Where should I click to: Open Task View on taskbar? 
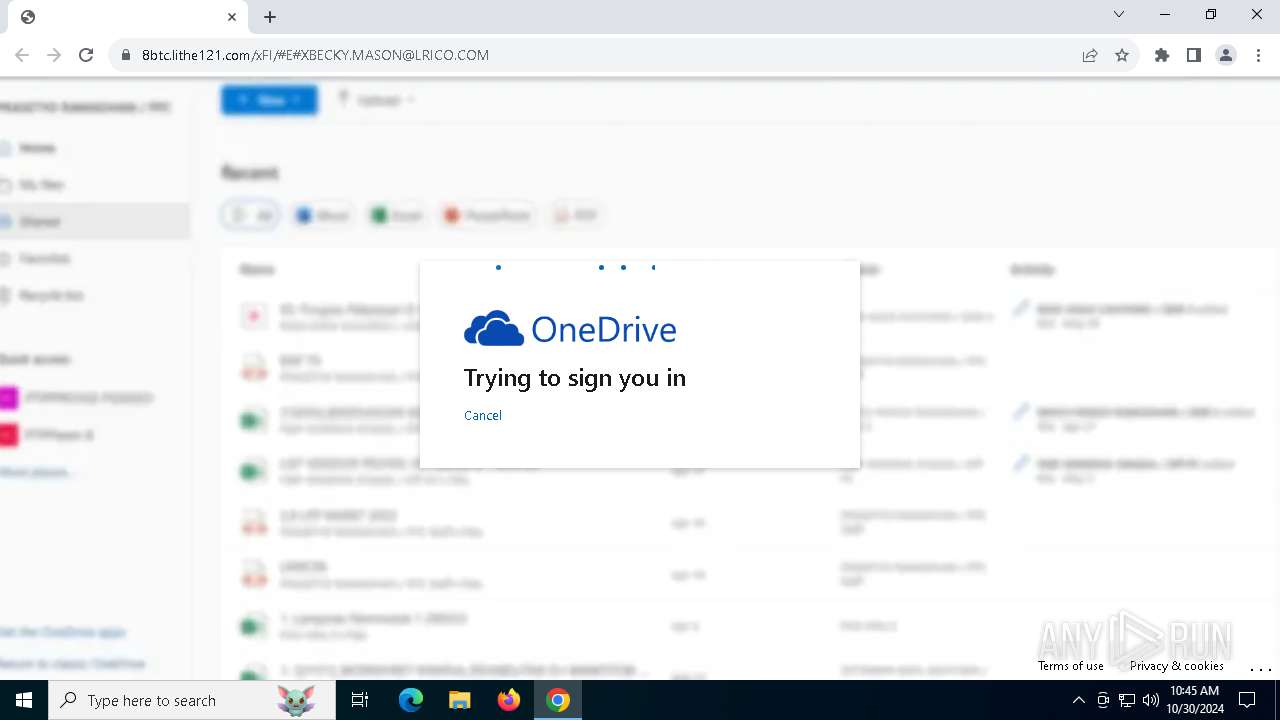click(360, 700)
